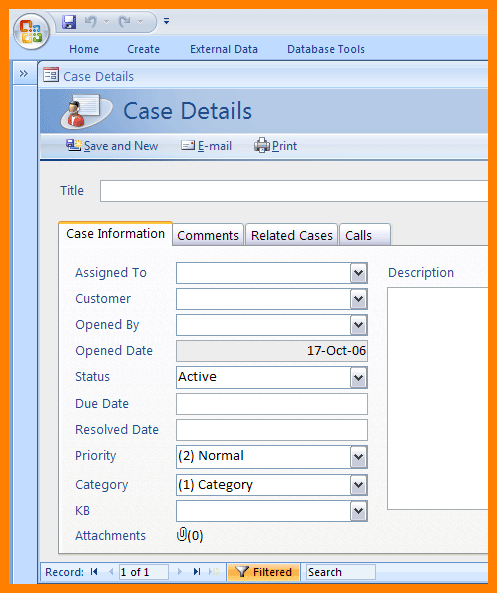Open the Customize Quick Access Toolbar arrow
Viewport: 497px width, 593px height.
(166, 22)
